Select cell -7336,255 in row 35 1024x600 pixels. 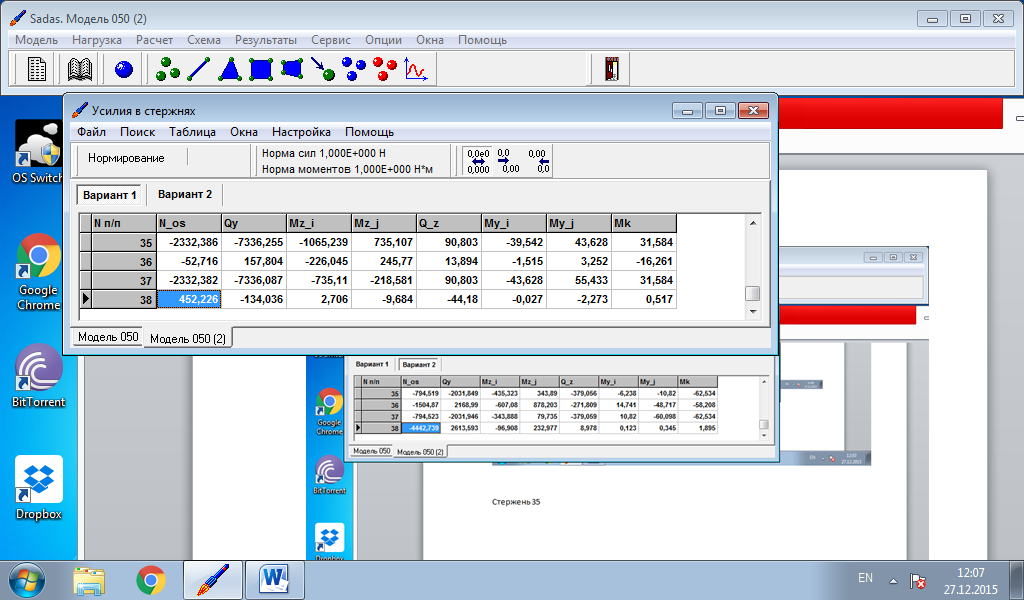pos(253,242)
